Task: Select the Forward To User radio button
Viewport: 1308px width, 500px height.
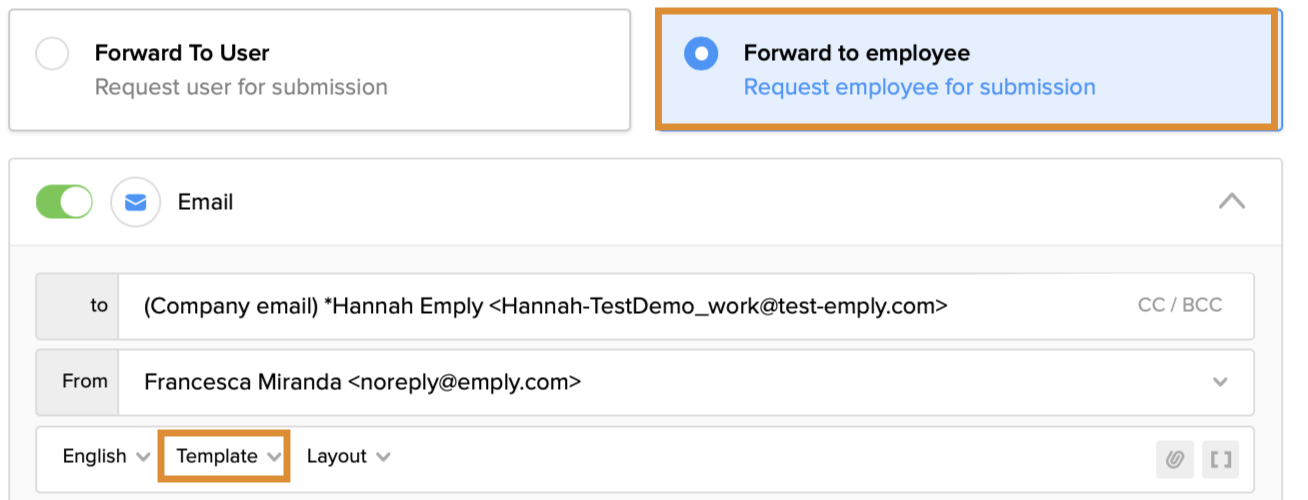Action: [x=52, y=54]
